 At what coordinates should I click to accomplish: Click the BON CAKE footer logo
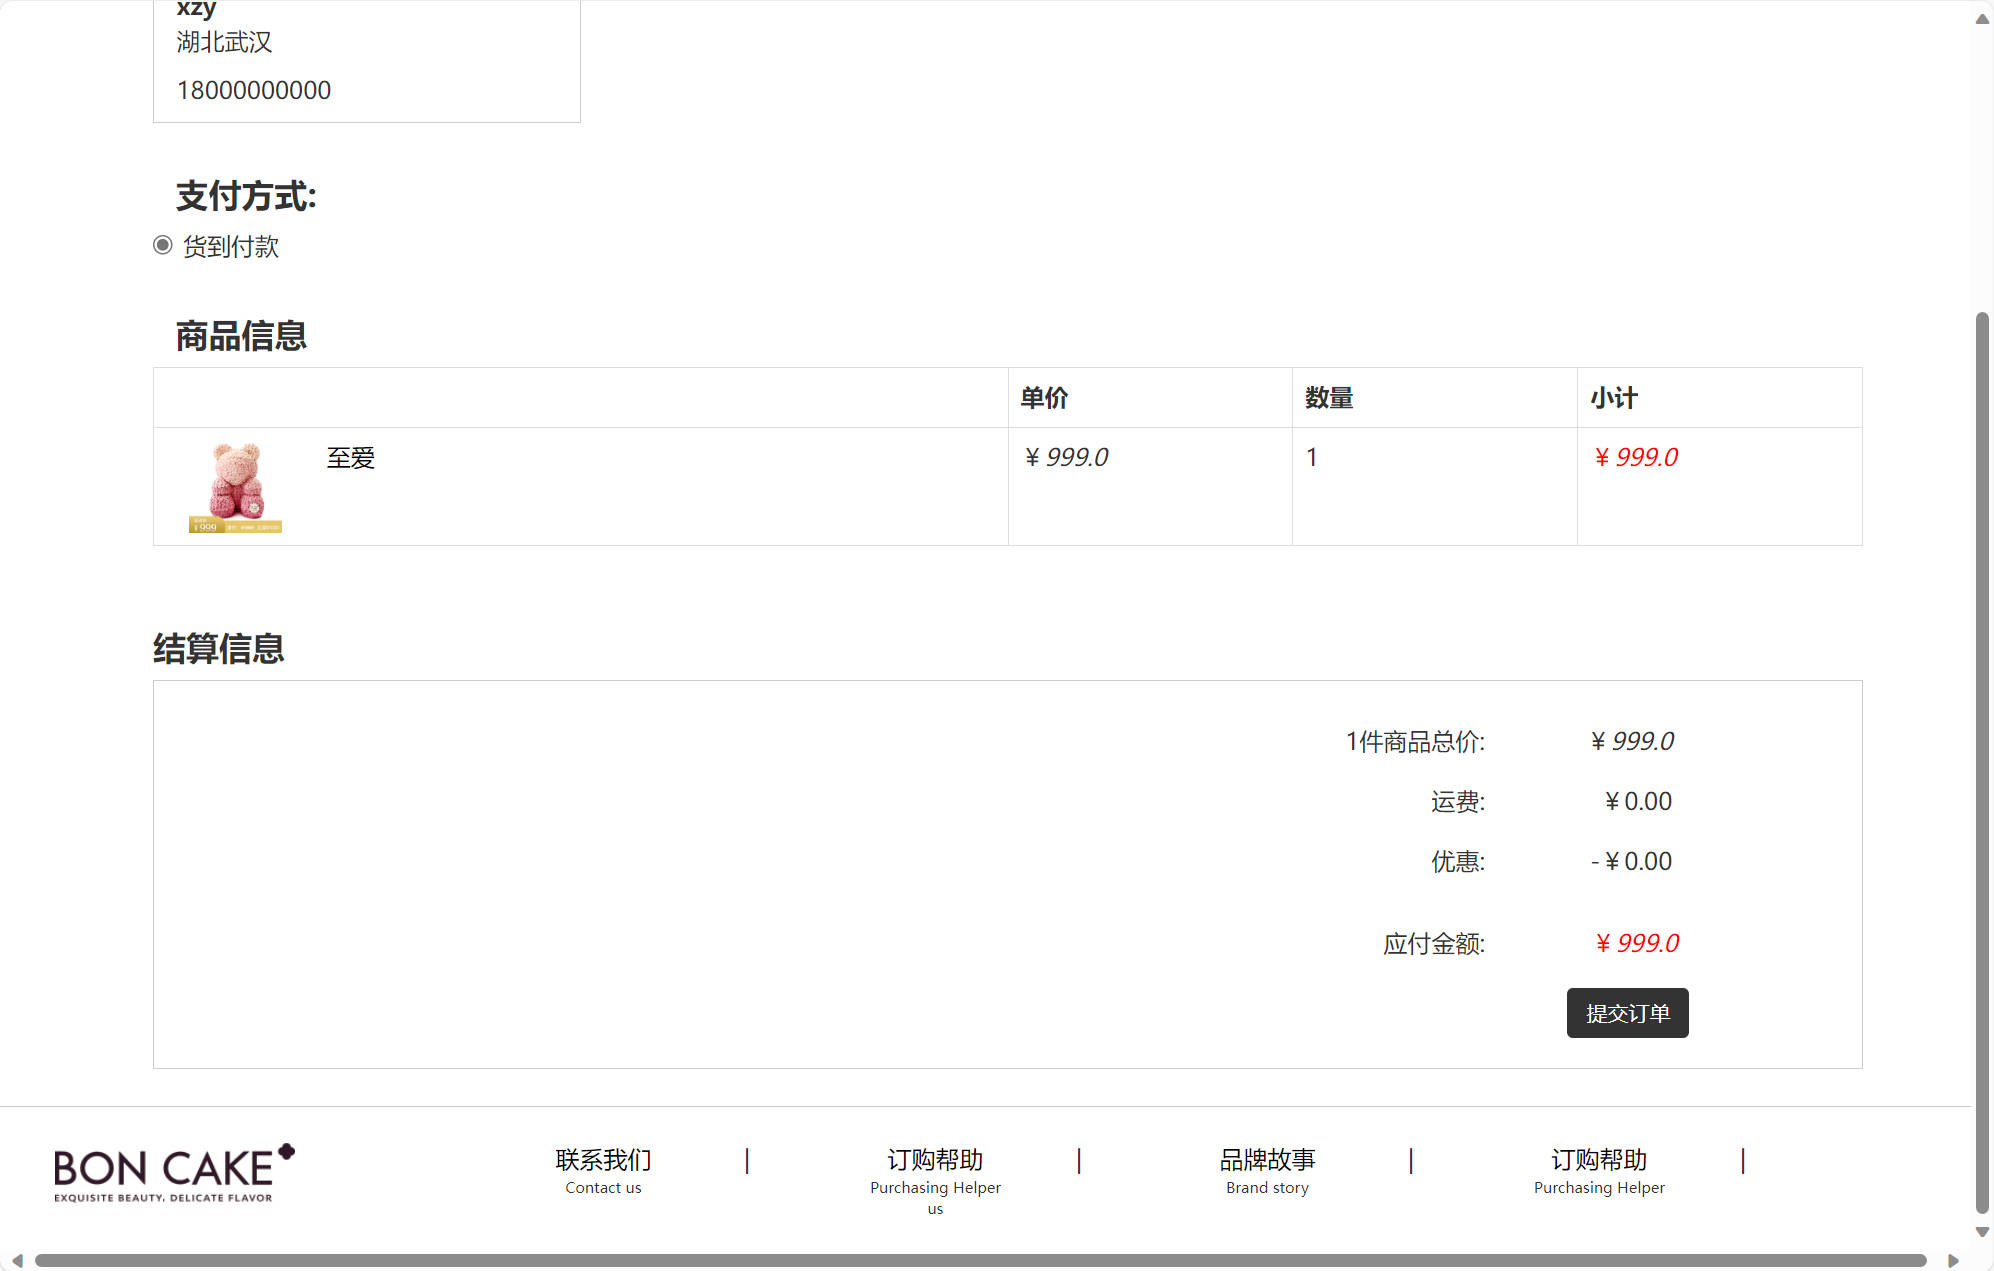[174, 1172]
